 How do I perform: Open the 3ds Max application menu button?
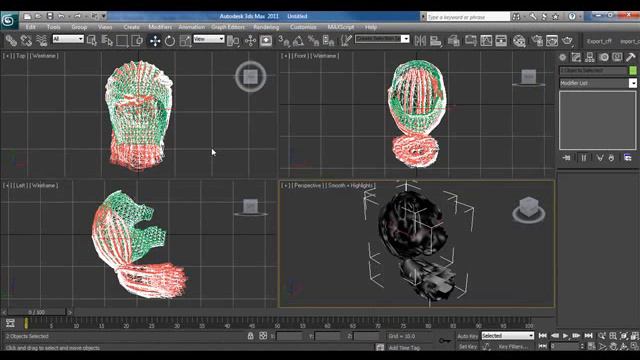point(9,20)
